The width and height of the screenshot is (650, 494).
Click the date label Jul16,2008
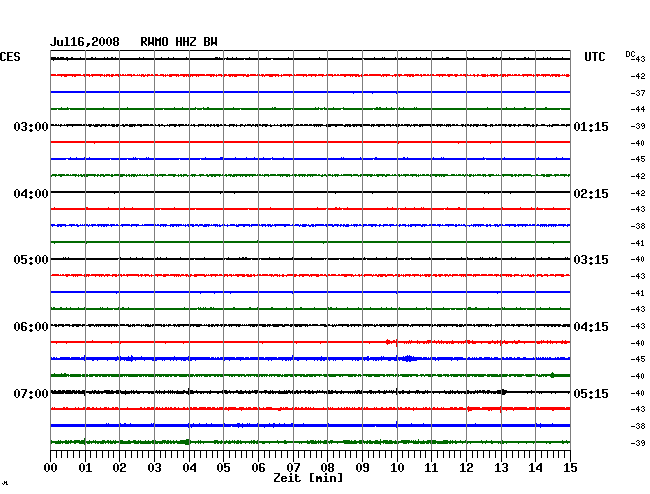[x=85, y=42]
